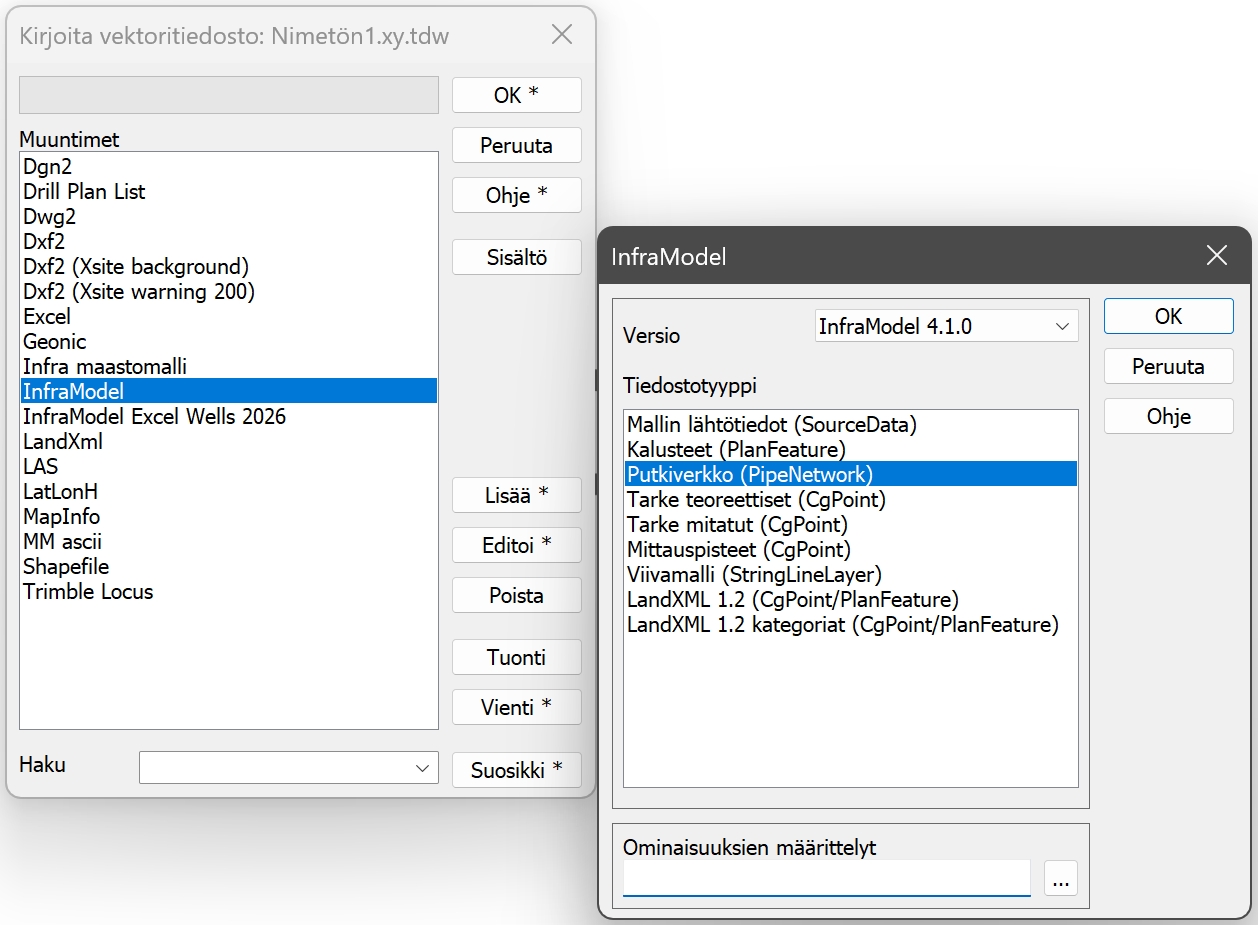Click the Suosikki * button

point(517,769)
